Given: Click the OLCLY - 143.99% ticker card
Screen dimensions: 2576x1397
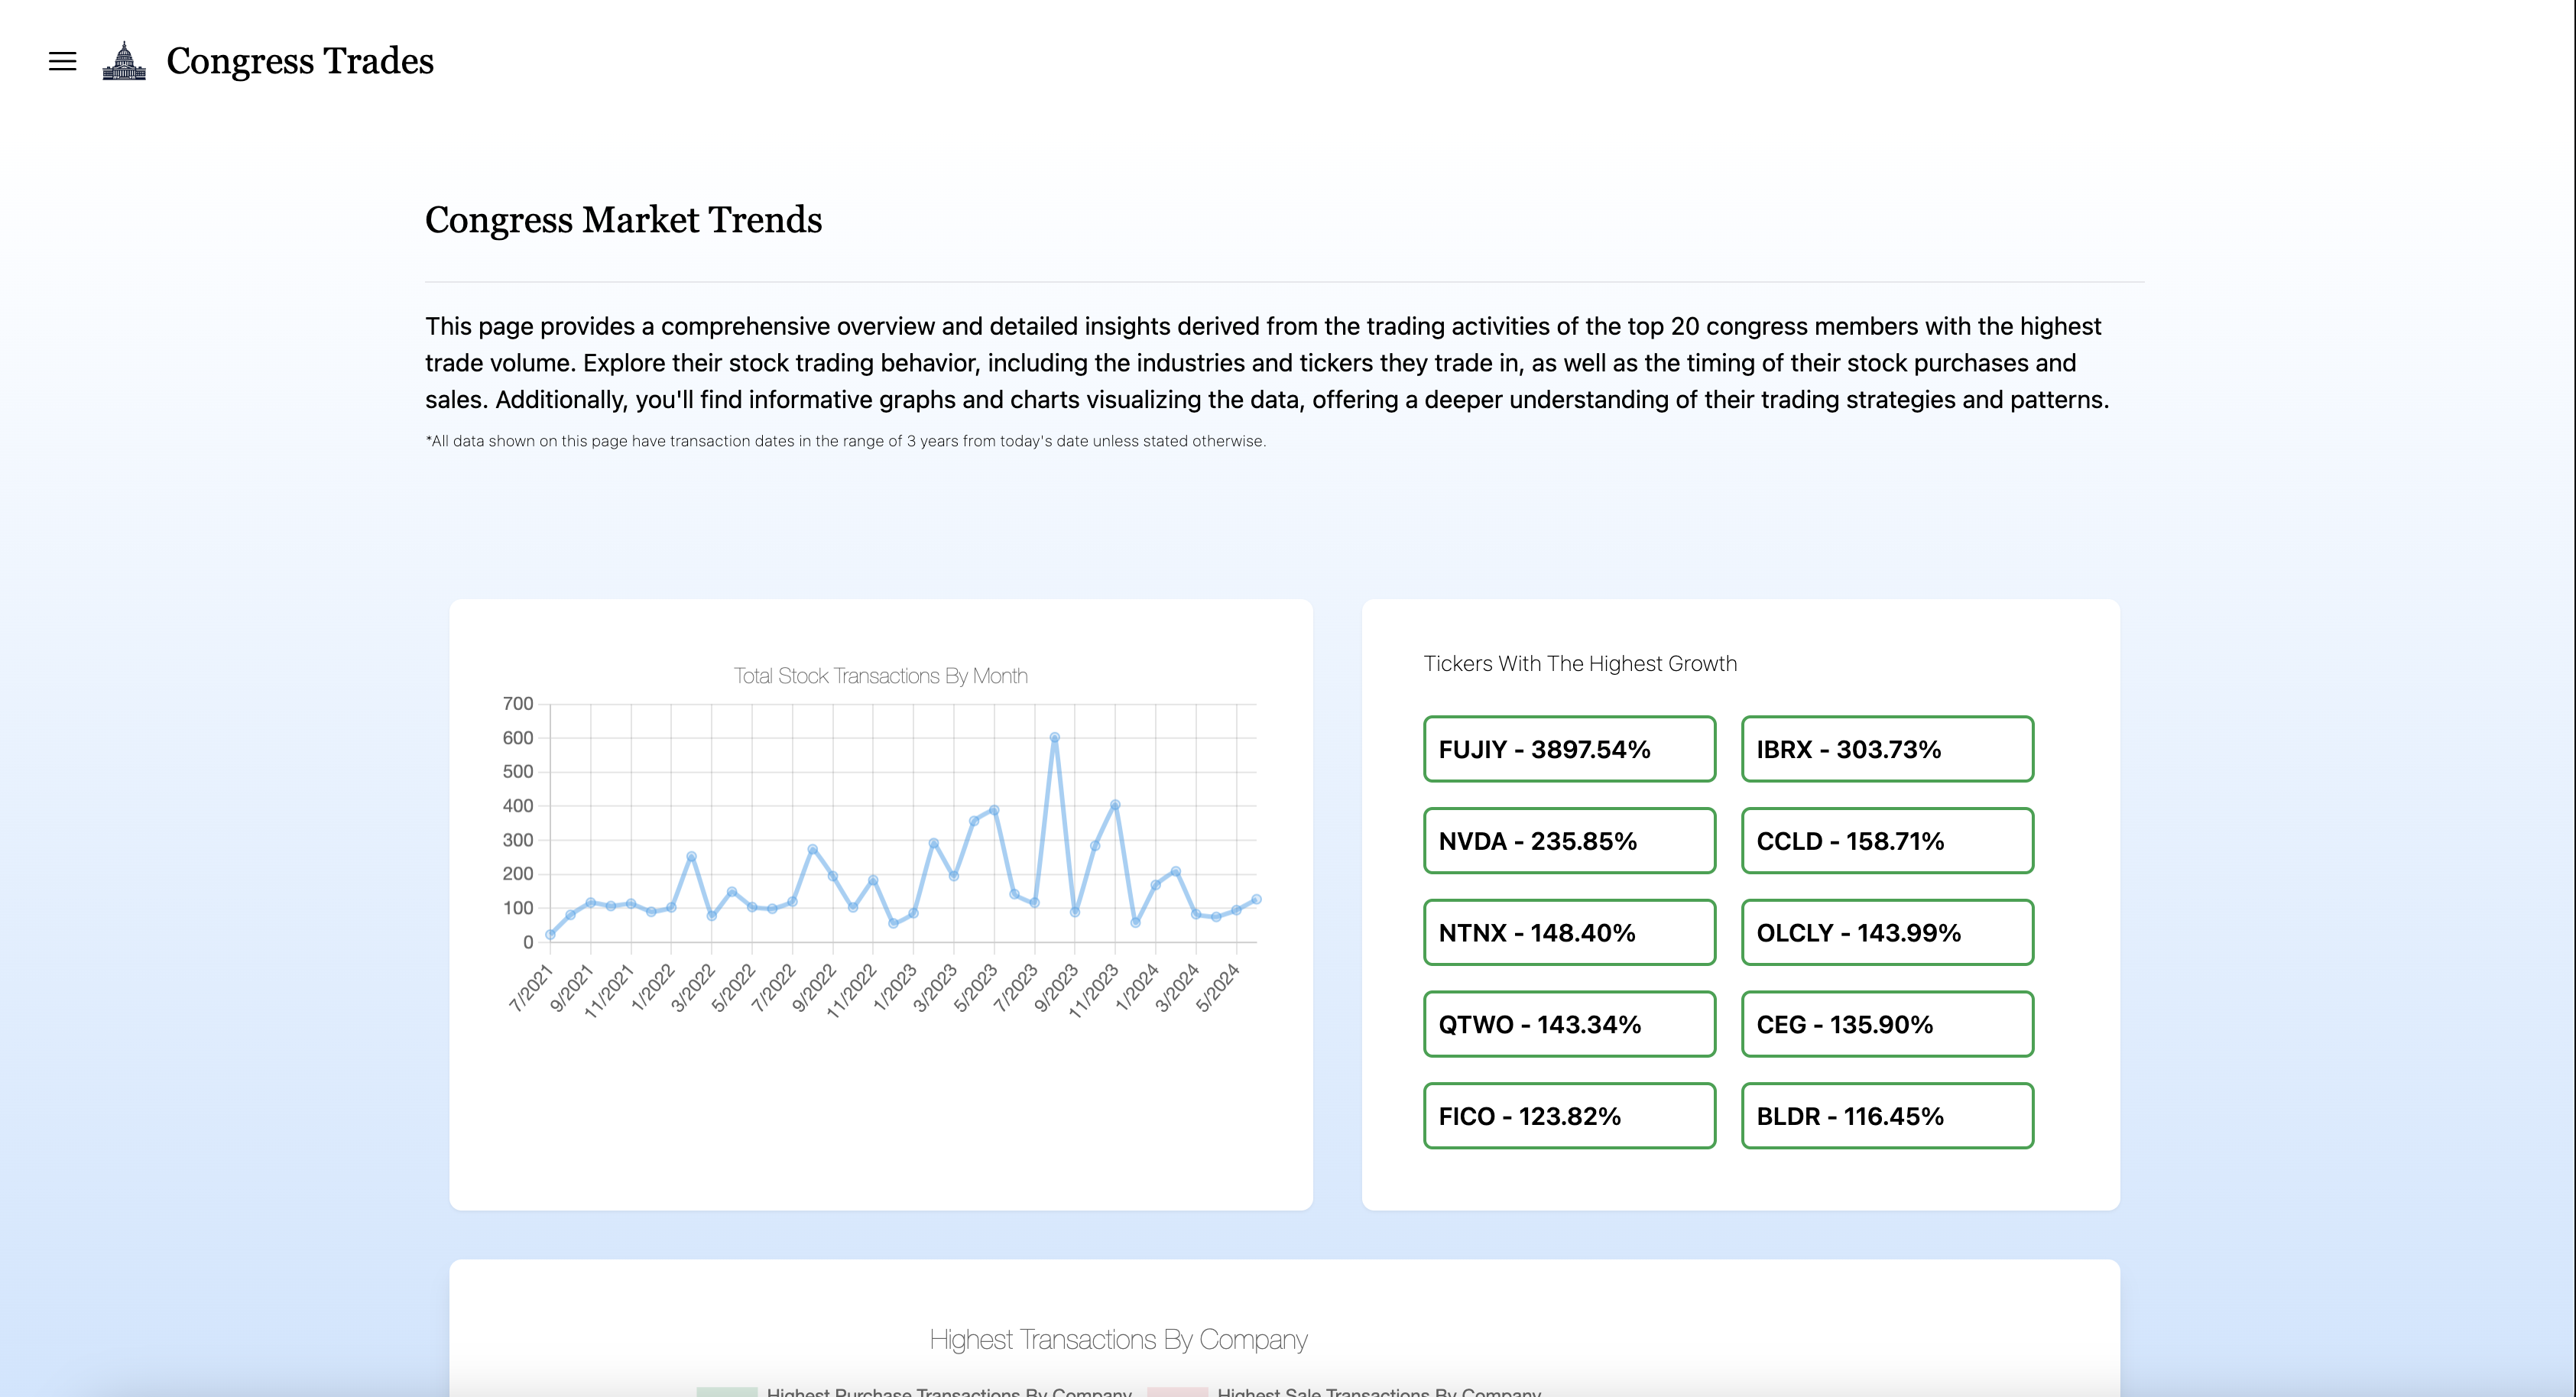Looking at the screenshot, I should click(x=1887, y=933).
